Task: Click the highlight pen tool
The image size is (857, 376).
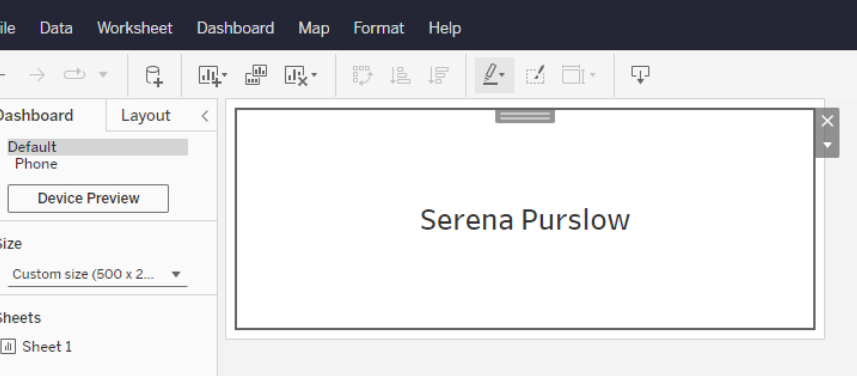Action: pyautogui.click(x=490, y=75)
